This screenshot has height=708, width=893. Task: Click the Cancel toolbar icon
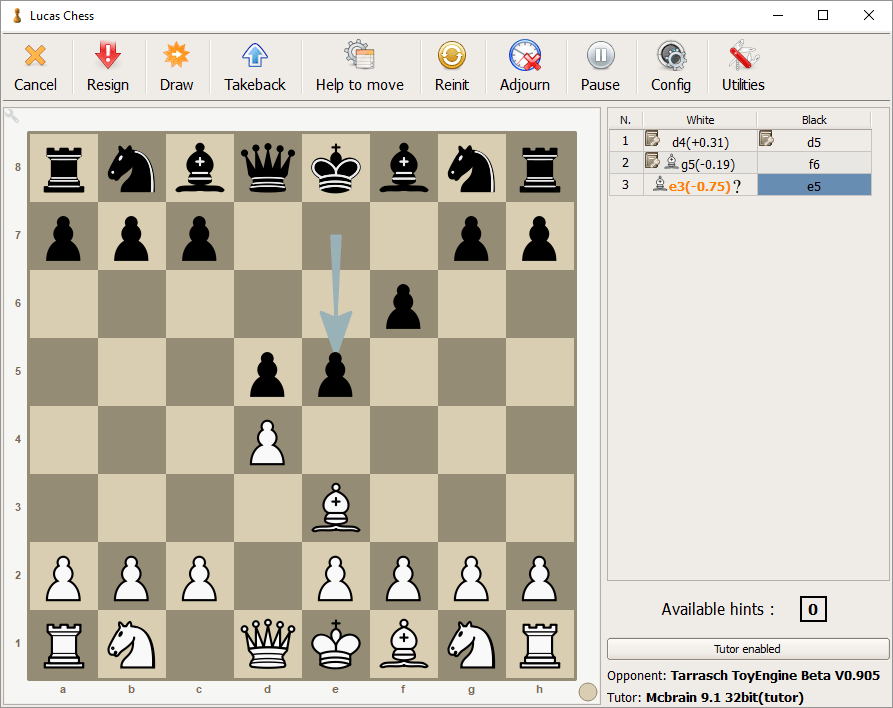point(35,67)
